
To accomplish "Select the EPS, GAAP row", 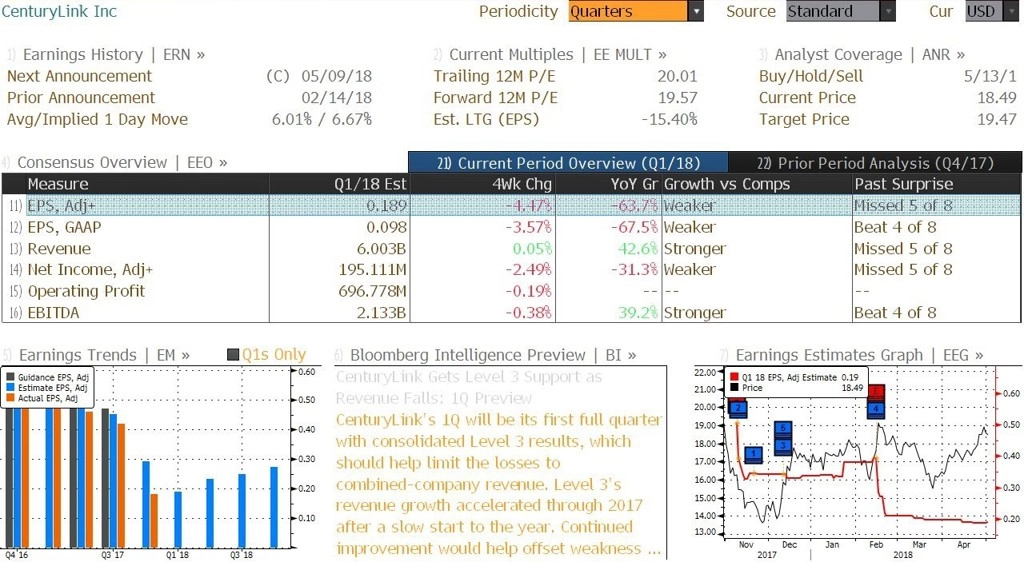I will tap(511, 227).
